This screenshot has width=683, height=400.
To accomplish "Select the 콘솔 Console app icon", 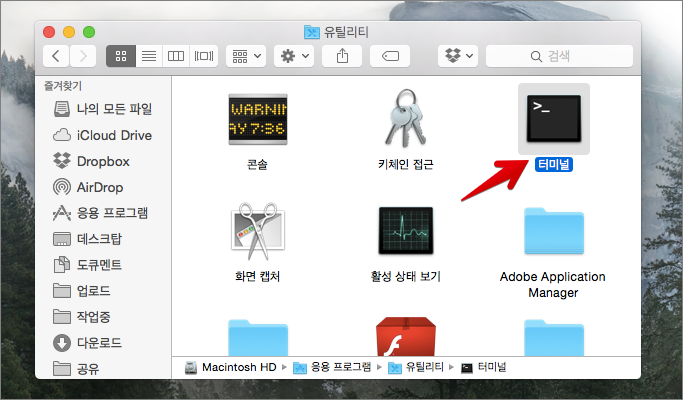I will point(258,119).
